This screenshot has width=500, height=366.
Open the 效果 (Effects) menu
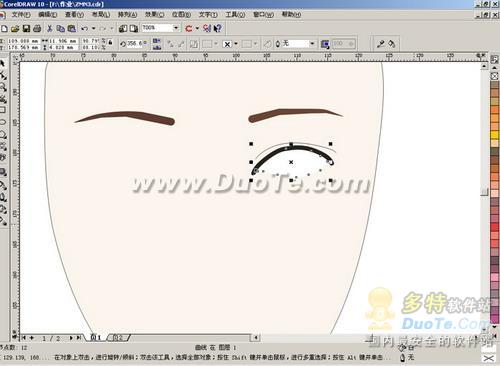154,14
